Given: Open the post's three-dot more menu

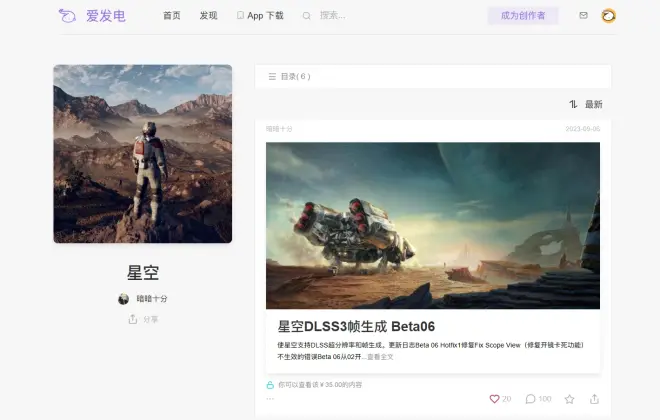Looking at the screenshot, I should click(270, 398).
